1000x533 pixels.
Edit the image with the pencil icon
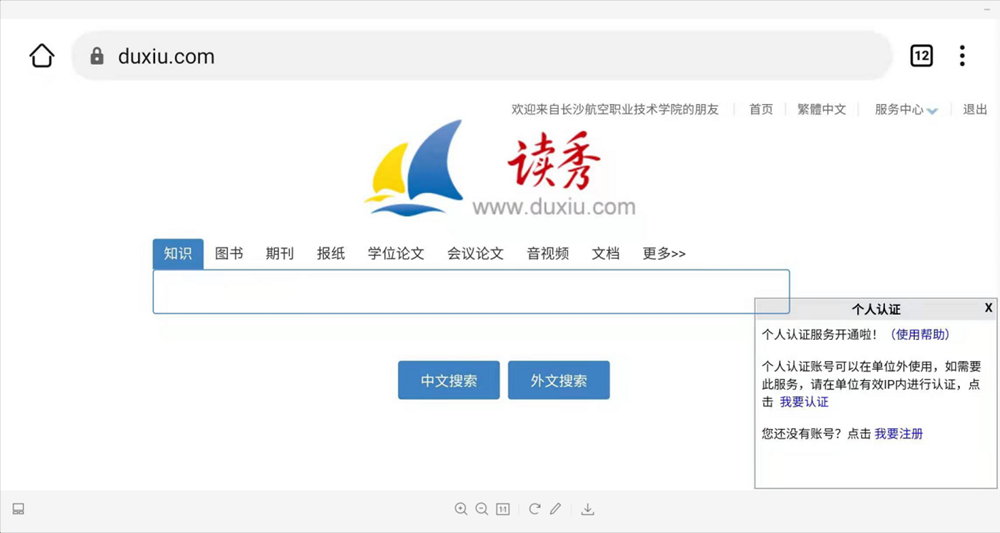(555, 509)
